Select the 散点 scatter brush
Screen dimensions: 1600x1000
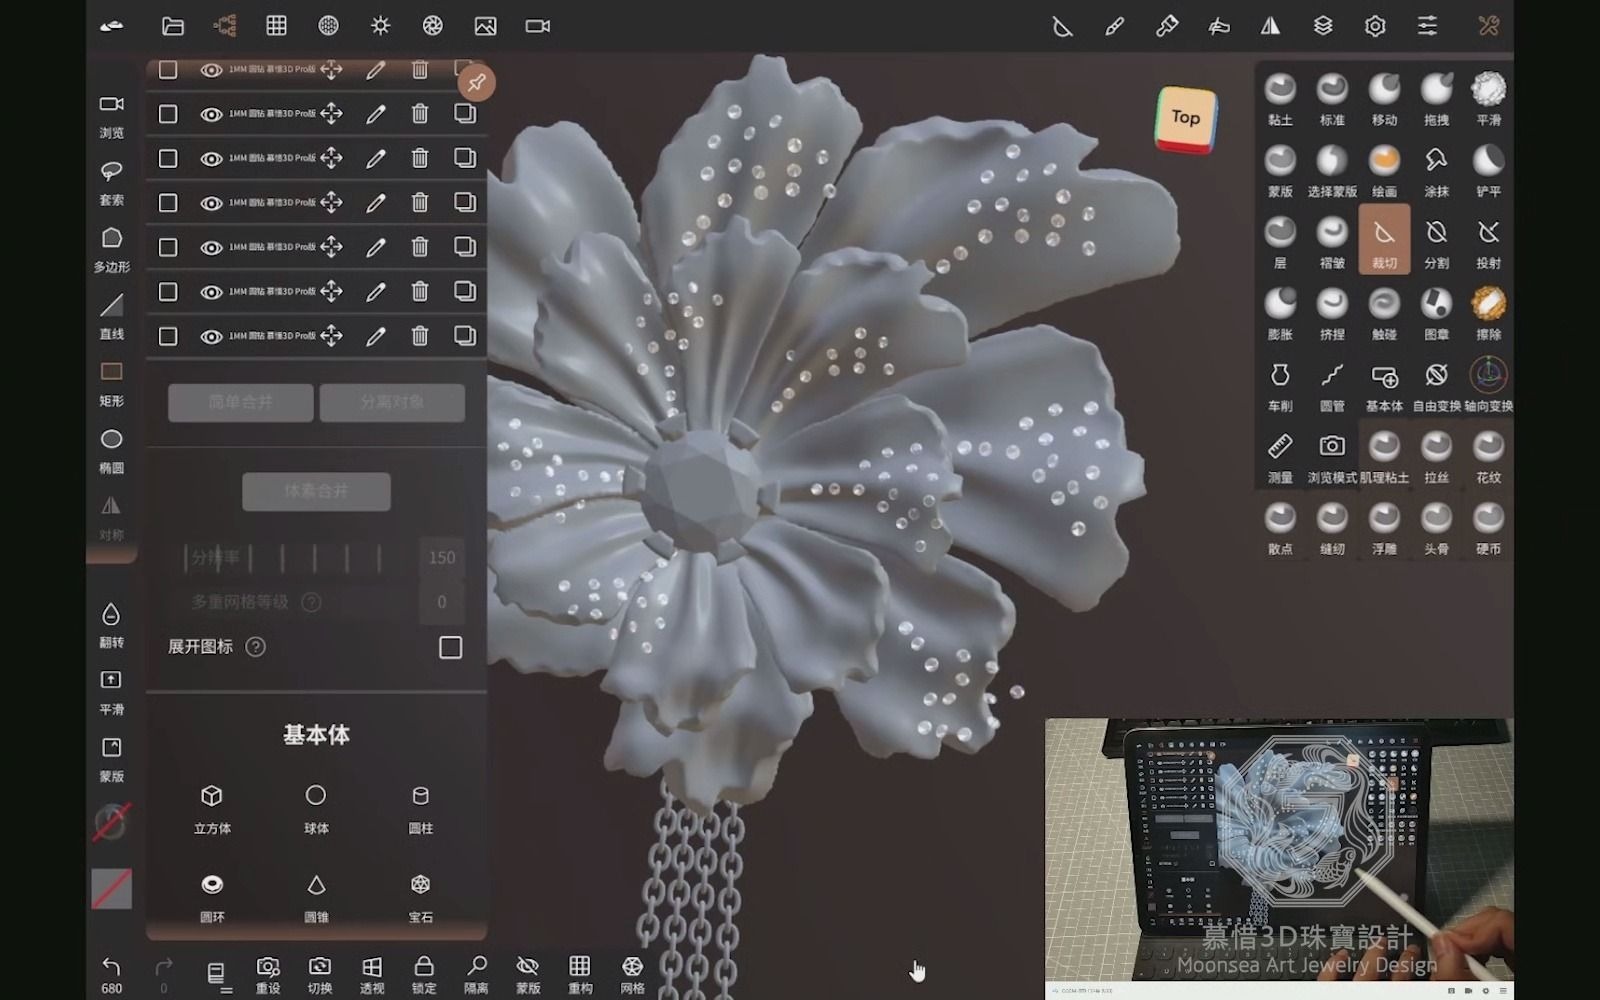tap(1280, 528)
